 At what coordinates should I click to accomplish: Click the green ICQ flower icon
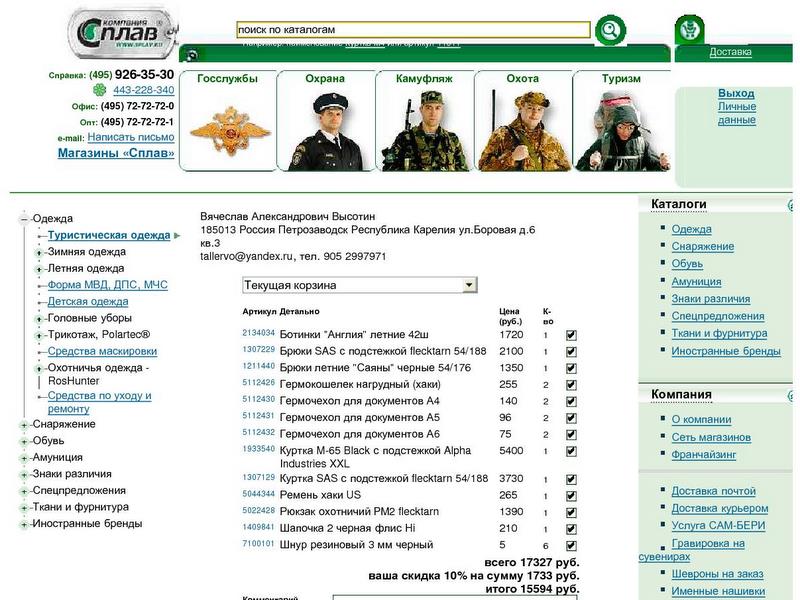click(x=100, y=90)
